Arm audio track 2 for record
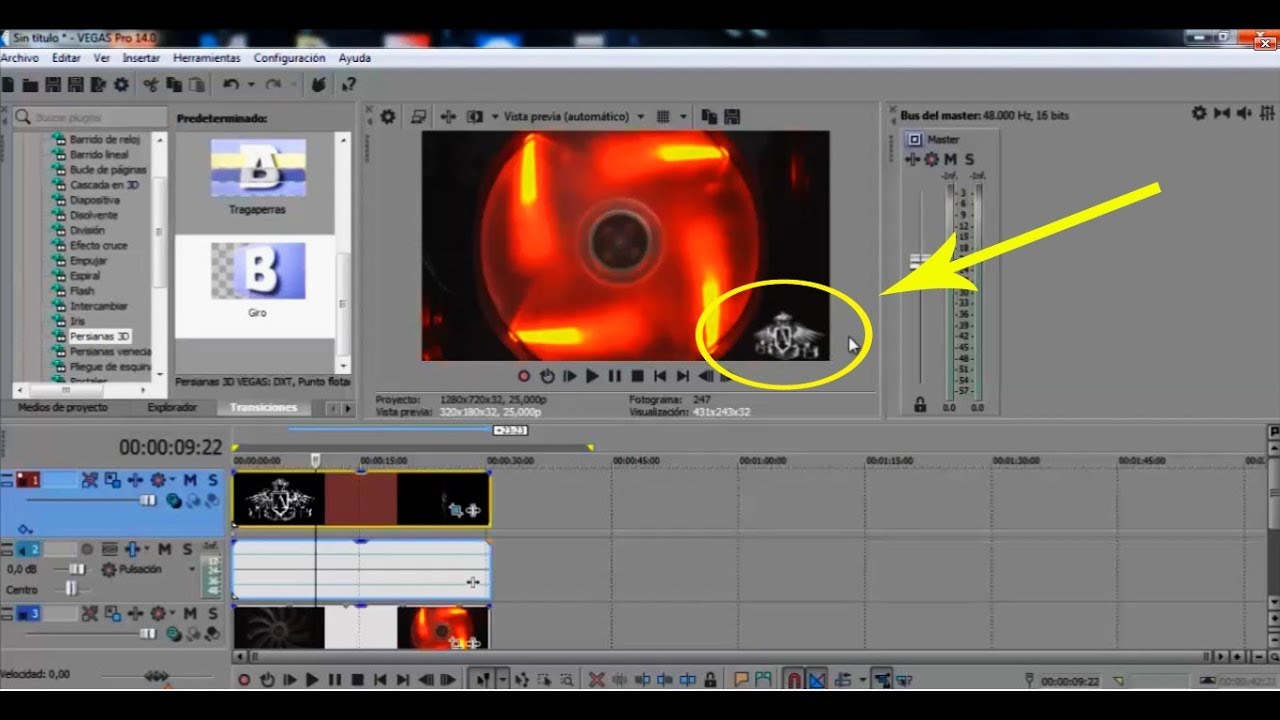Viewport: 1280px width, 720px height. click(x=87, y=549)
